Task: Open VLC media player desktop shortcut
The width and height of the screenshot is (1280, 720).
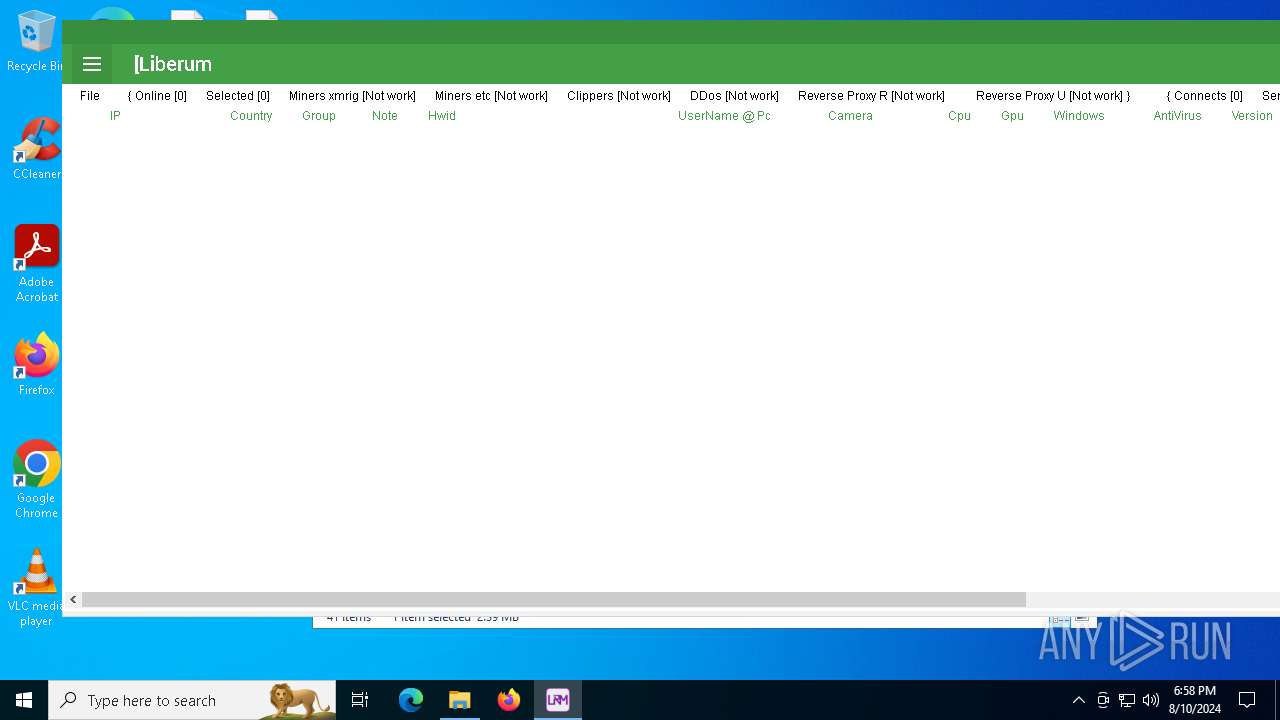Action: (x=36, y=588)
